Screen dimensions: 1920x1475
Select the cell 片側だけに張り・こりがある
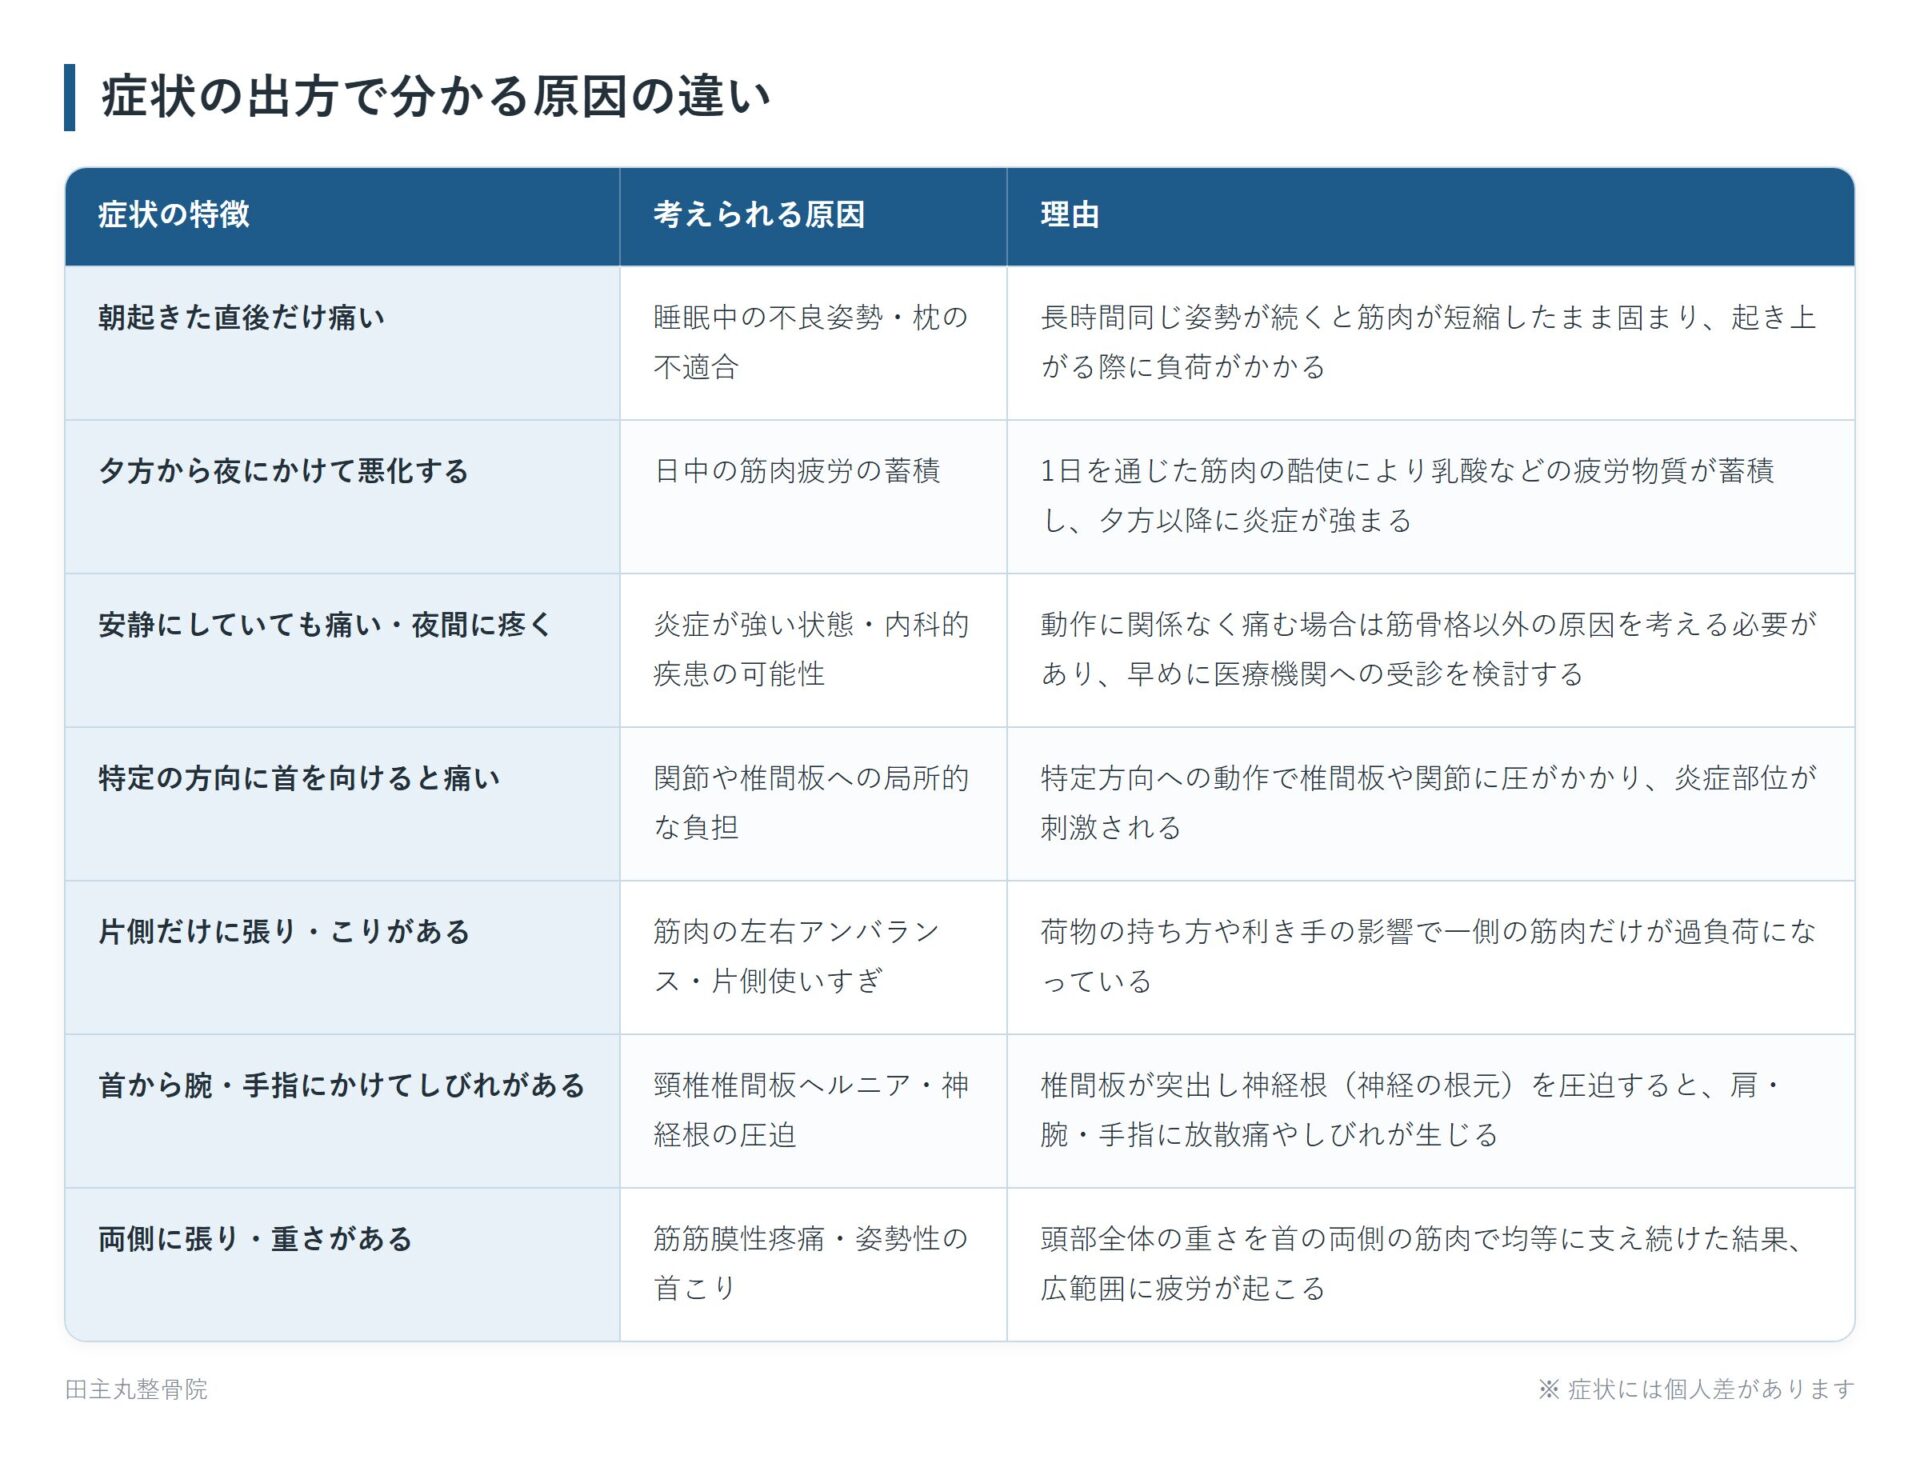point(342,957)
